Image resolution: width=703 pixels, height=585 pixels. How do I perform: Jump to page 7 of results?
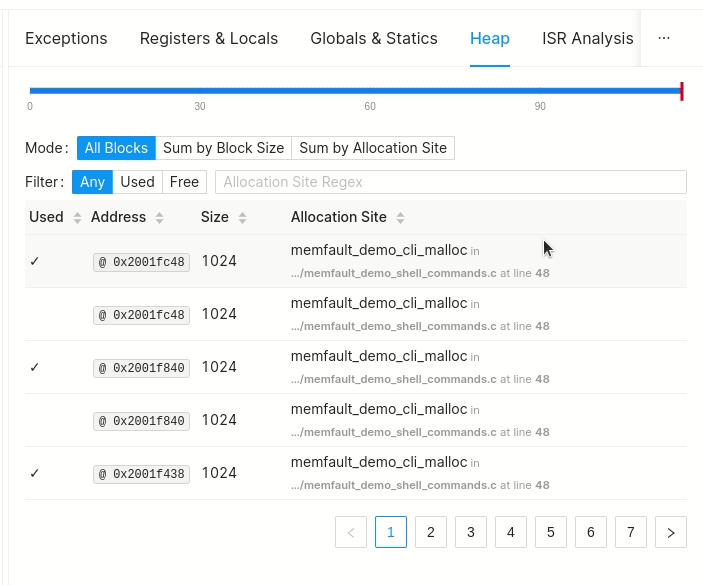[631, 533]
